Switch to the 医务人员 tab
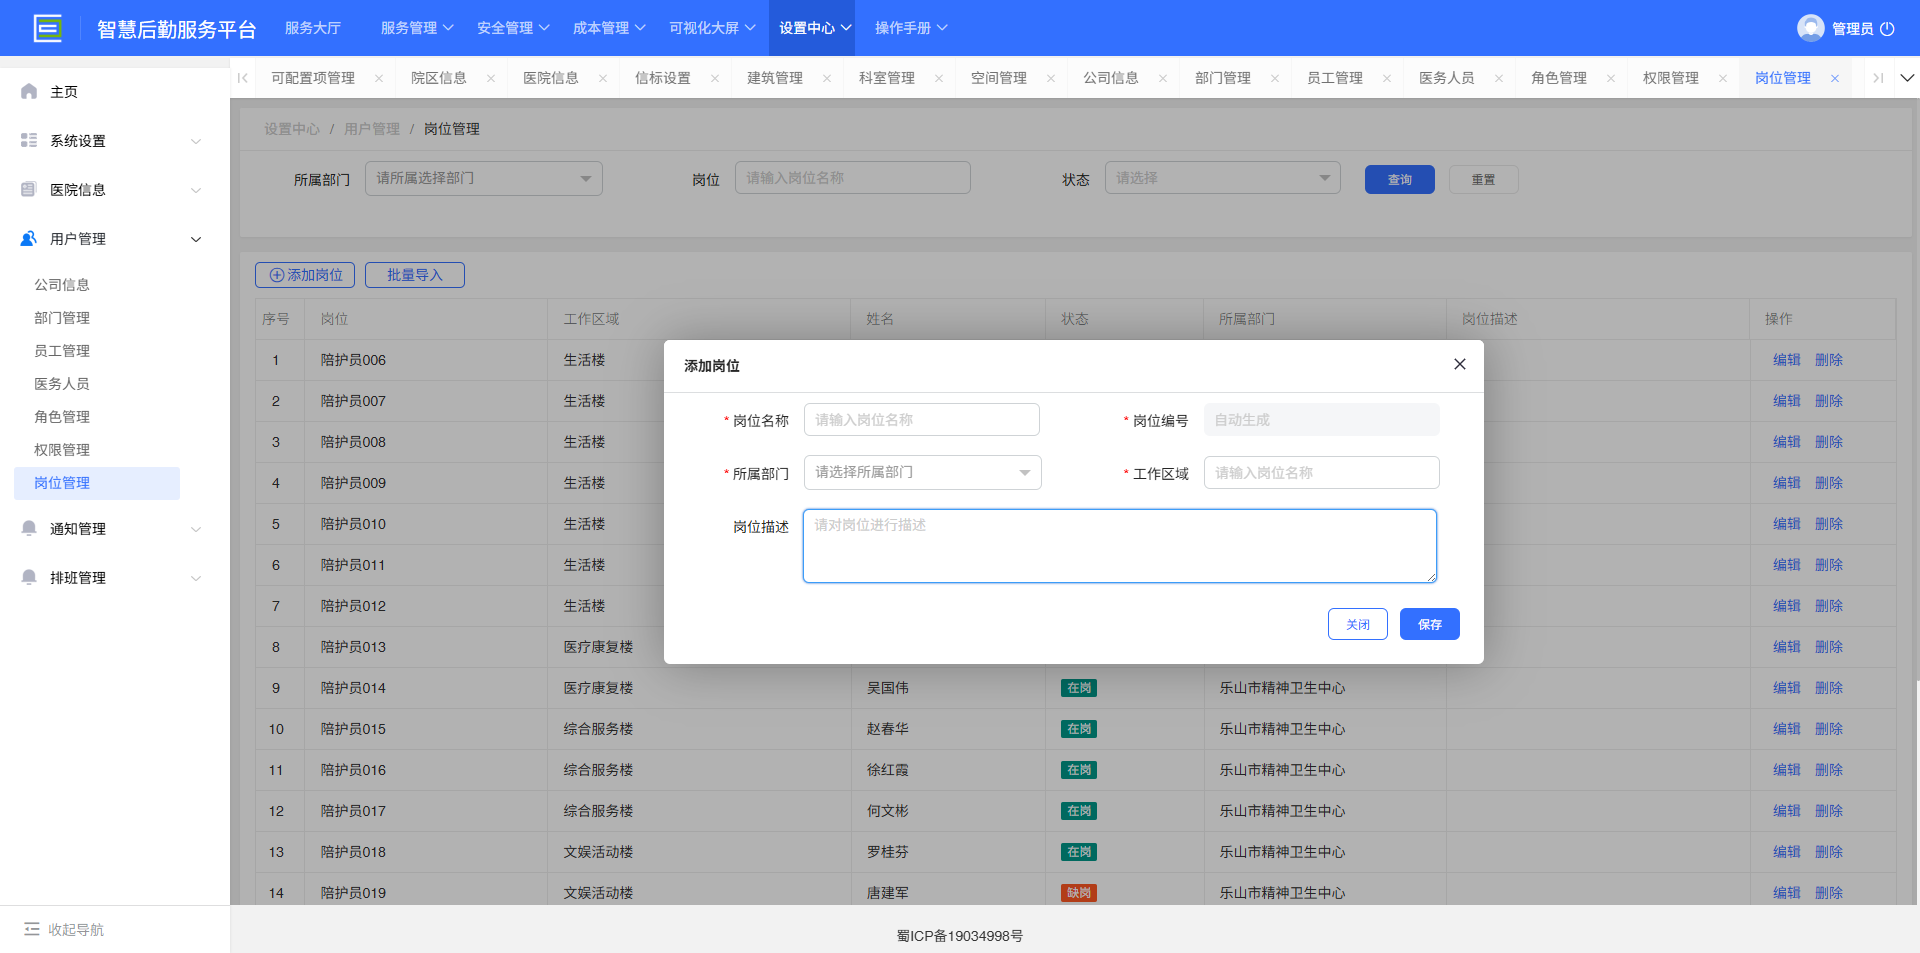Screen dimensions: 1920x953 tap(1447, 78)
